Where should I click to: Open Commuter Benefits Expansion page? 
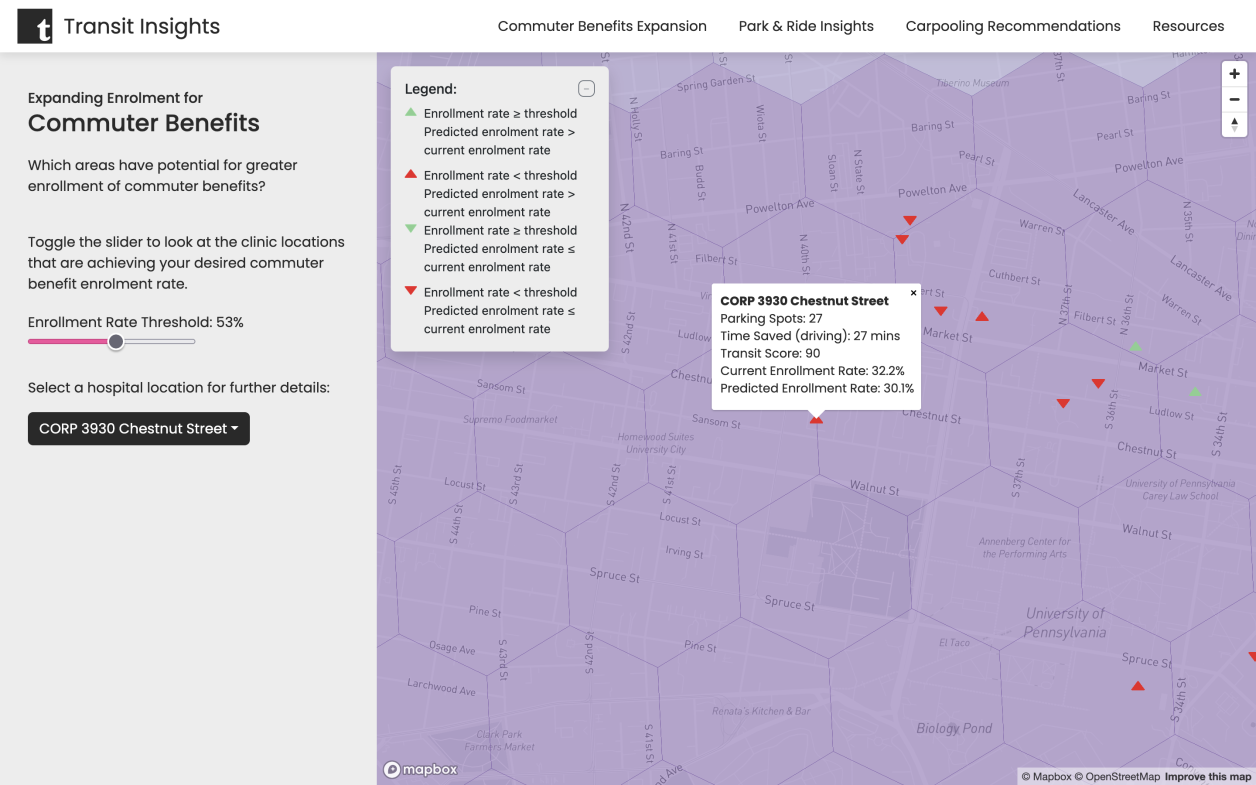[x=602, y=26]
